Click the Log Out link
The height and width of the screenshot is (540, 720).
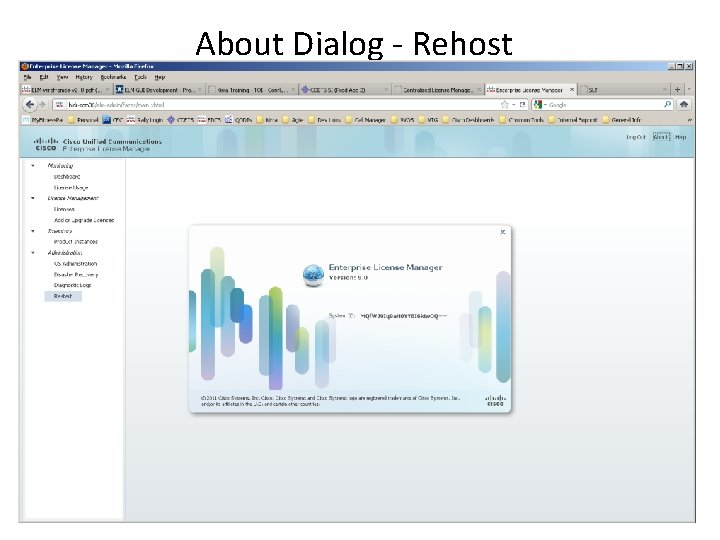click(636, 137)
